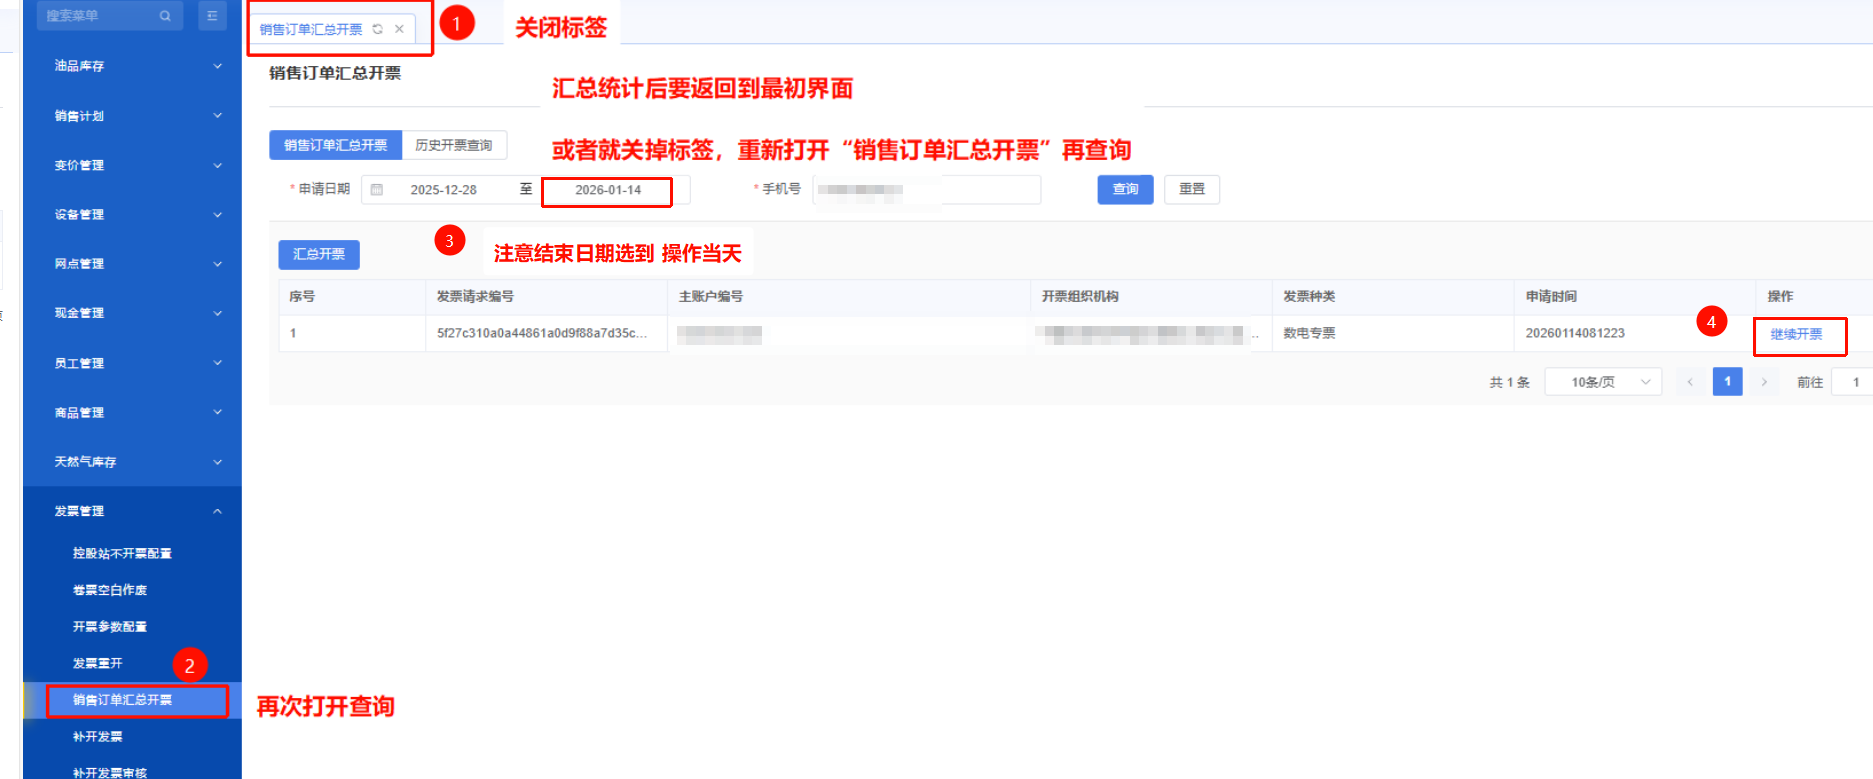Refresh the 销售订单汇总开票 tab via reload icon
1873x779 pixels.
coord(378,29)
